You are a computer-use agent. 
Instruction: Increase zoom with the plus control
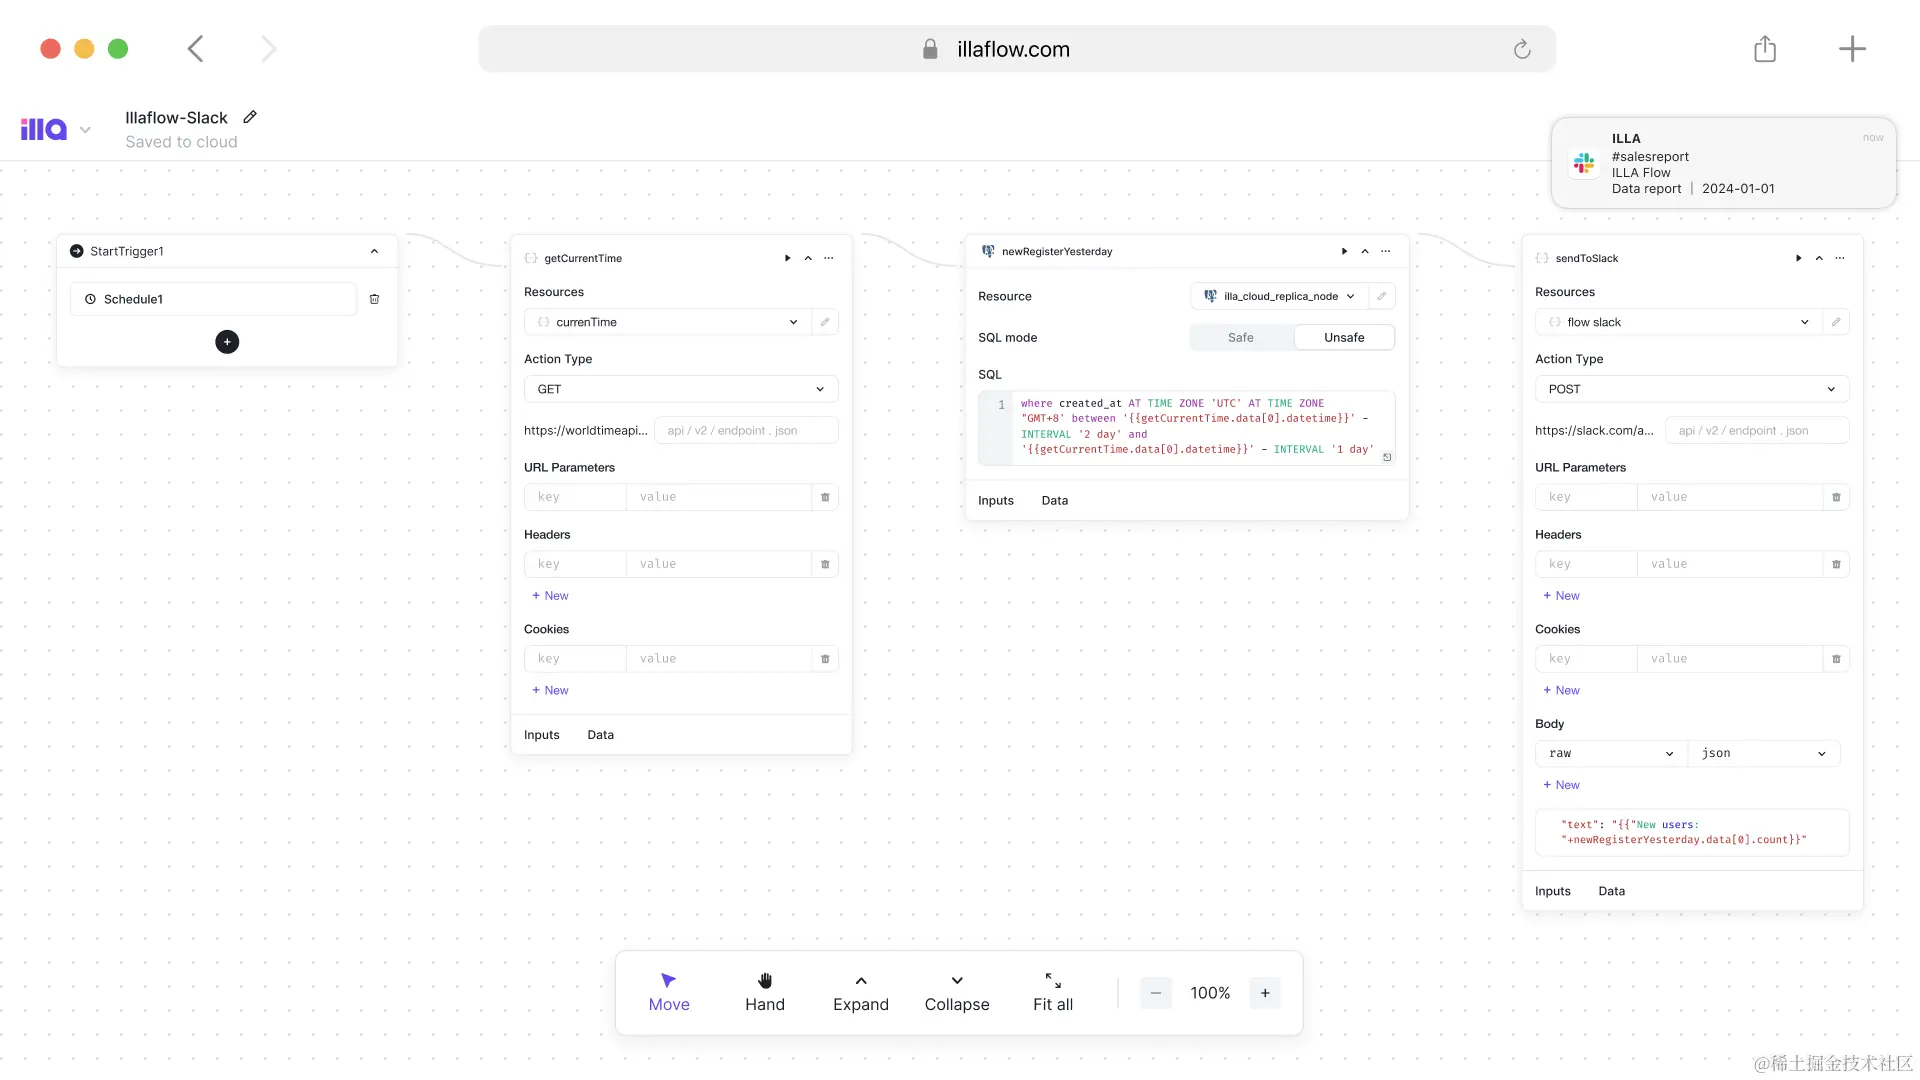click(x=1265, y=992)
